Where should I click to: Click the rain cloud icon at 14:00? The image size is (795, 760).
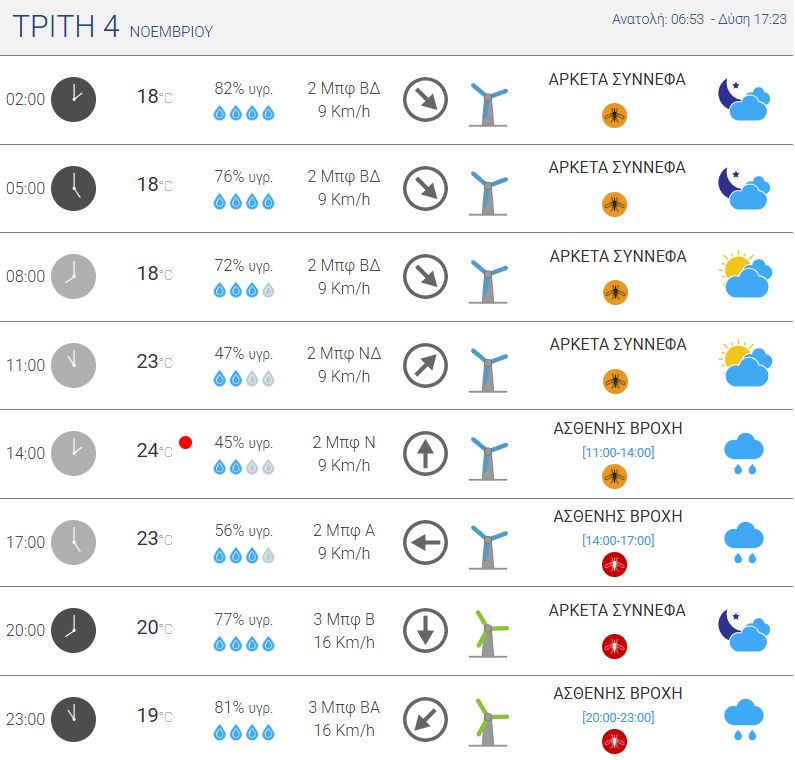click(744, 453)
